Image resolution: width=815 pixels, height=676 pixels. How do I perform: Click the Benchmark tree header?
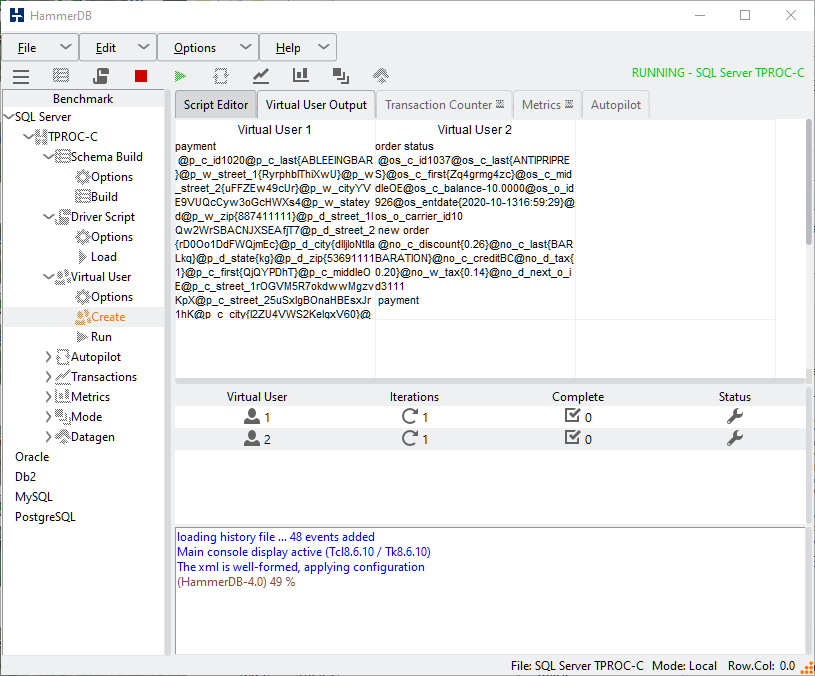[x=83, y=99]
